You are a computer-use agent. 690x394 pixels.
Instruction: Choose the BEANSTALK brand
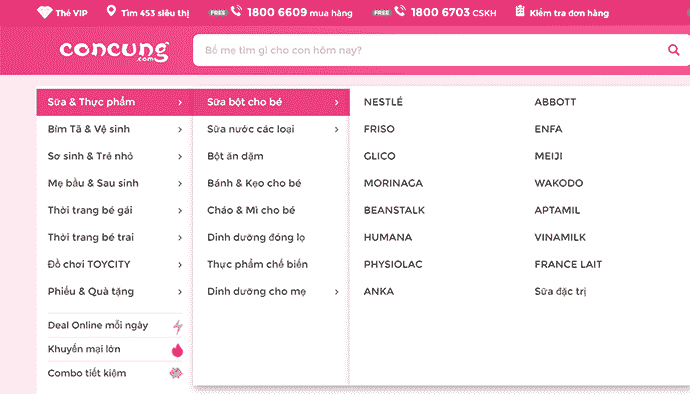click(x=394, y=210)
